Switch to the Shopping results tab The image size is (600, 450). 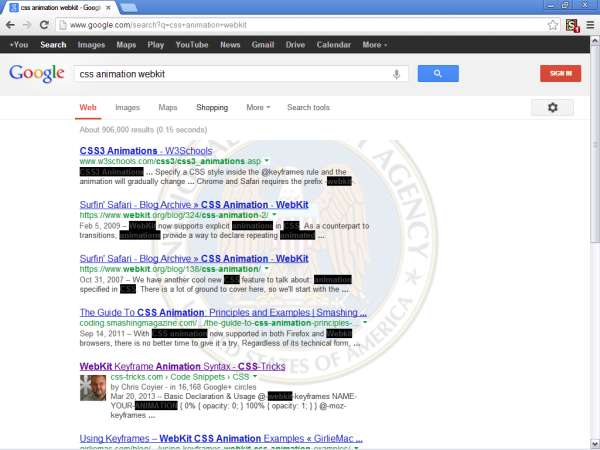(x=212, y=108)
